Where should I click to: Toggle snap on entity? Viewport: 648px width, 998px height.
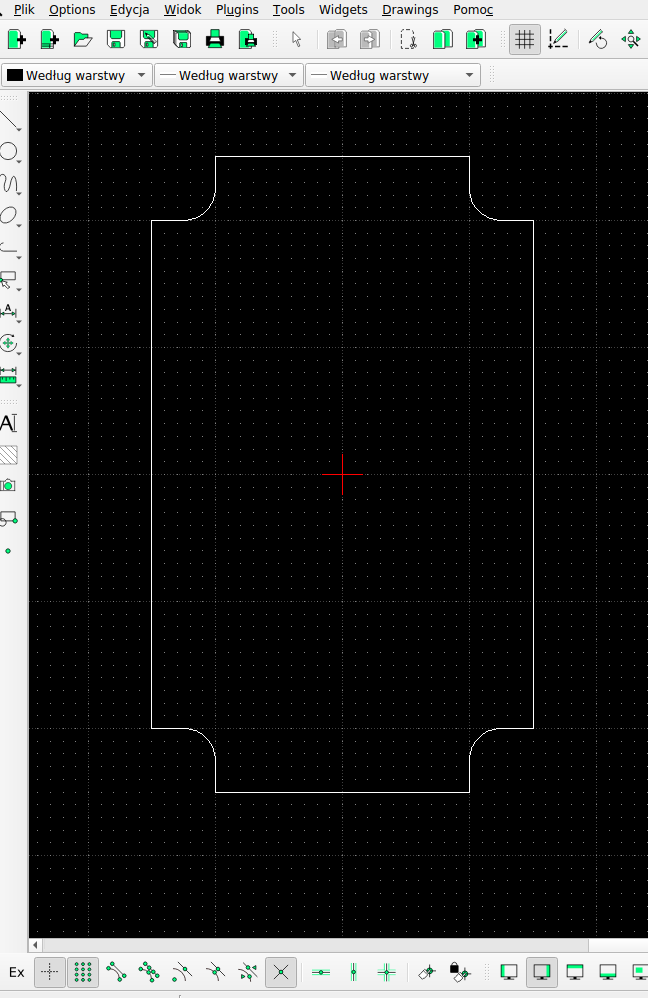149,972
